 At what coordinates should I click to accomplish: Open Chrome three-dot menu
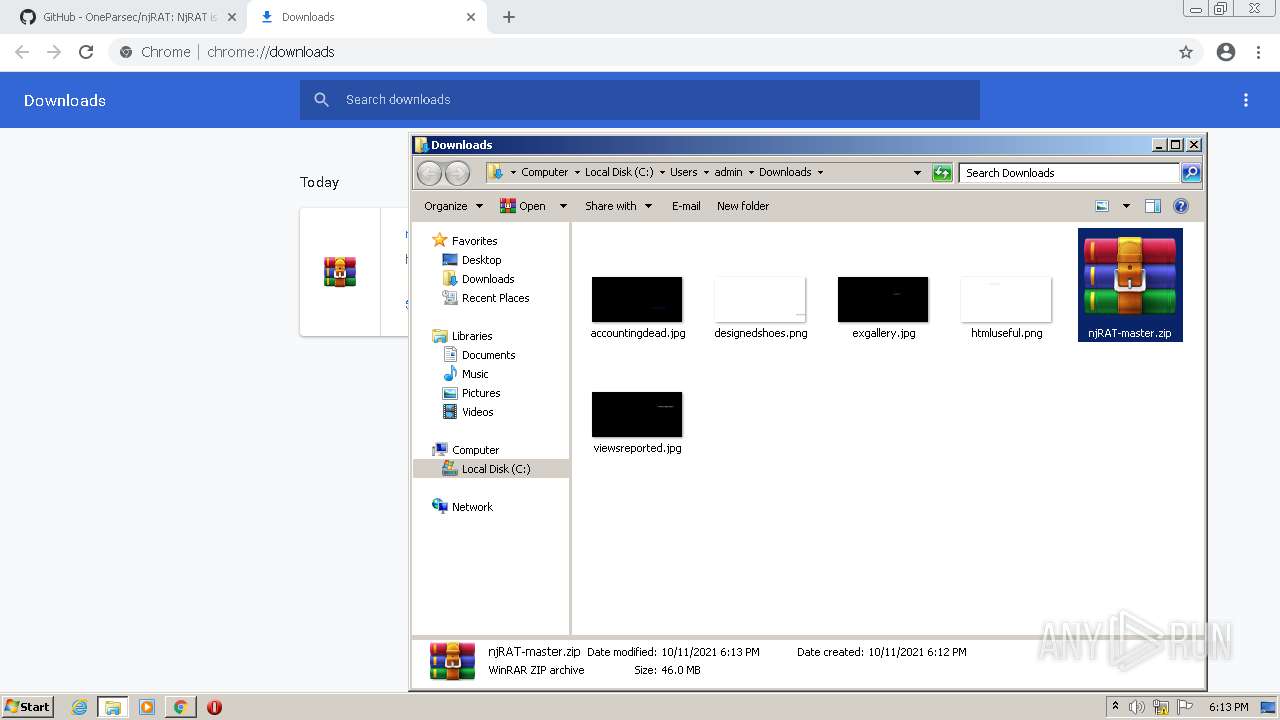coord(1259,52)
